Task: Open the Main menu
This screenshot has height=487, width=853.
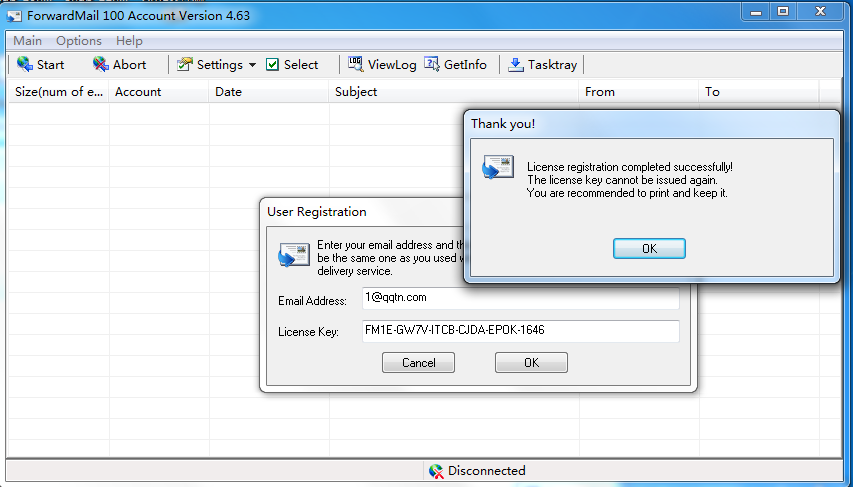Action: click(x=27, y=41)
